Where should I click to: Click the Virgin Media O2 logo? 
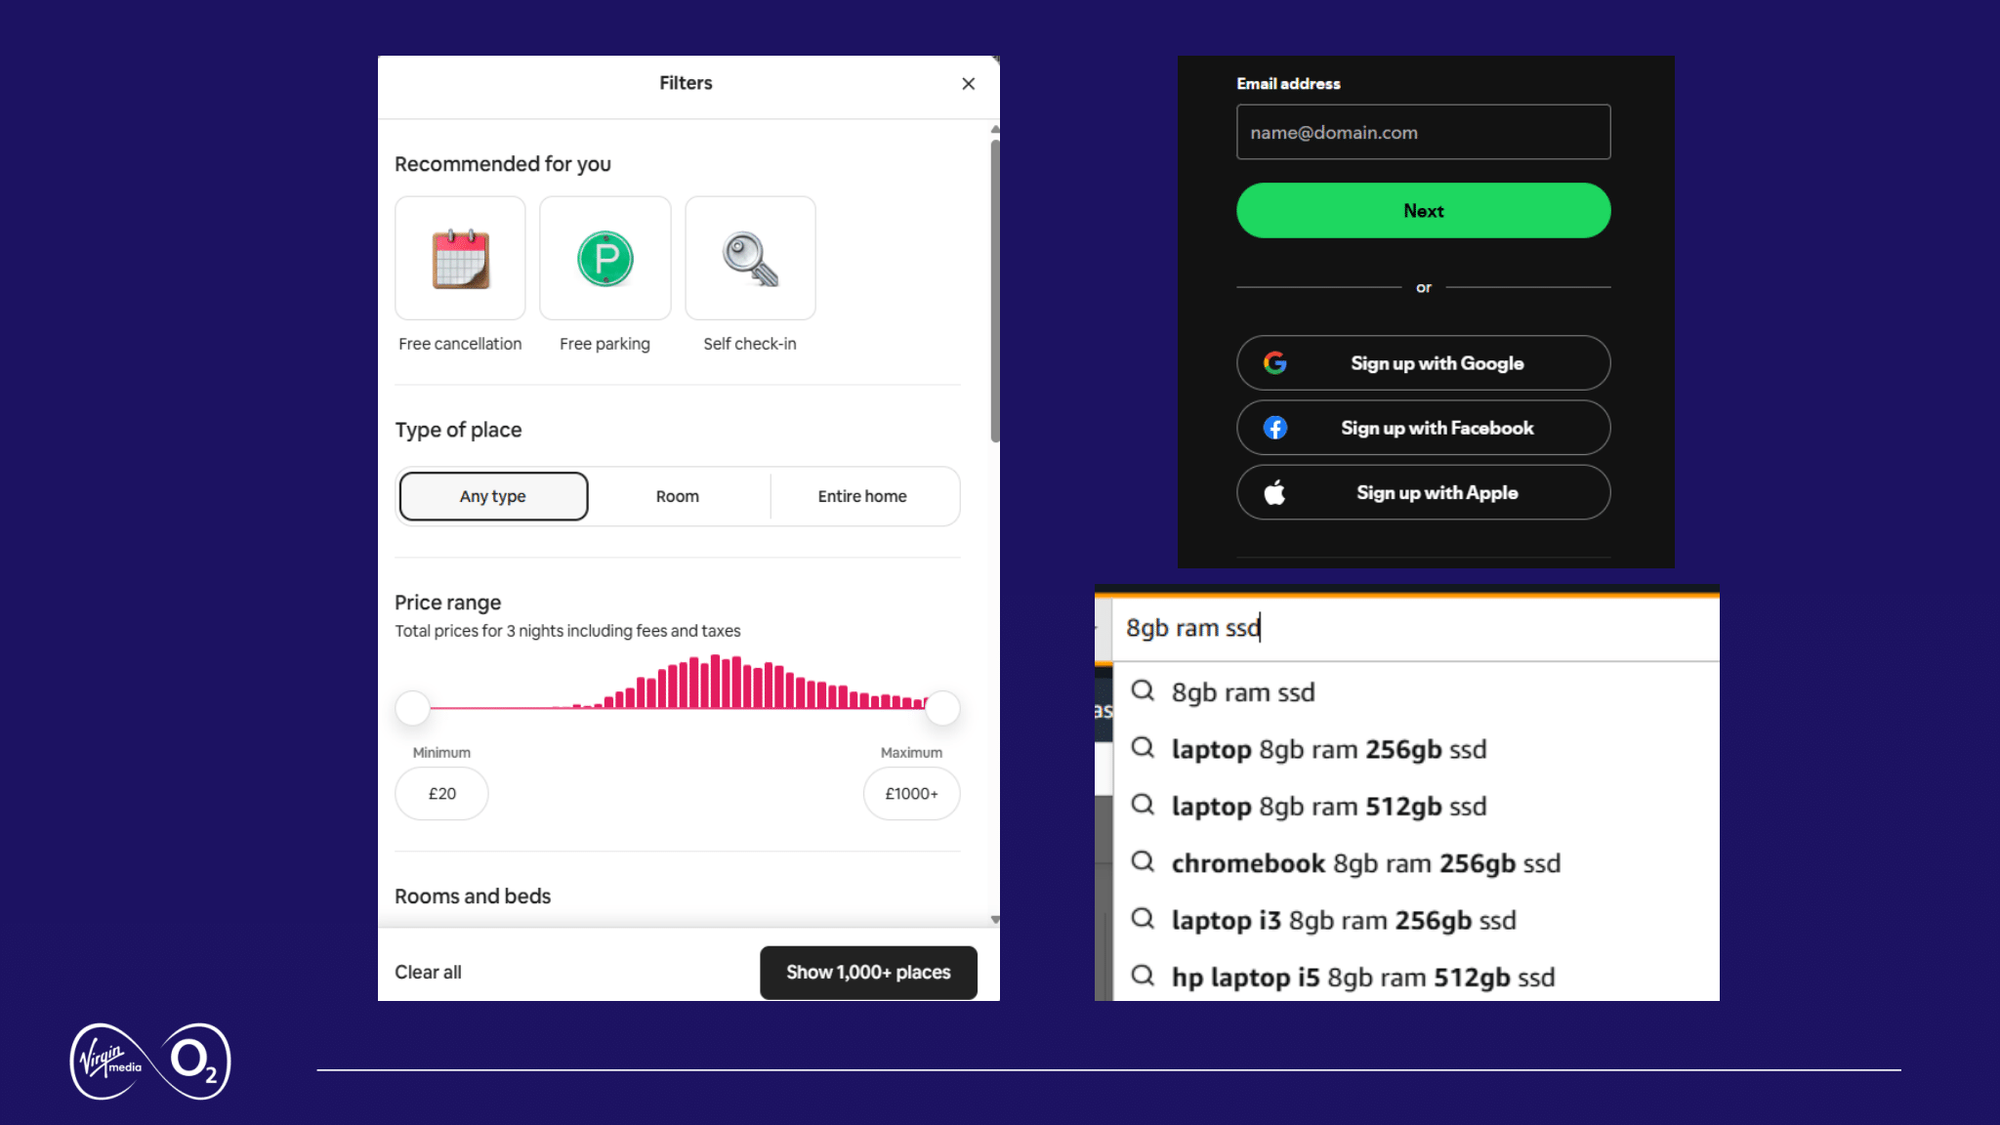tap(148, 1062)
